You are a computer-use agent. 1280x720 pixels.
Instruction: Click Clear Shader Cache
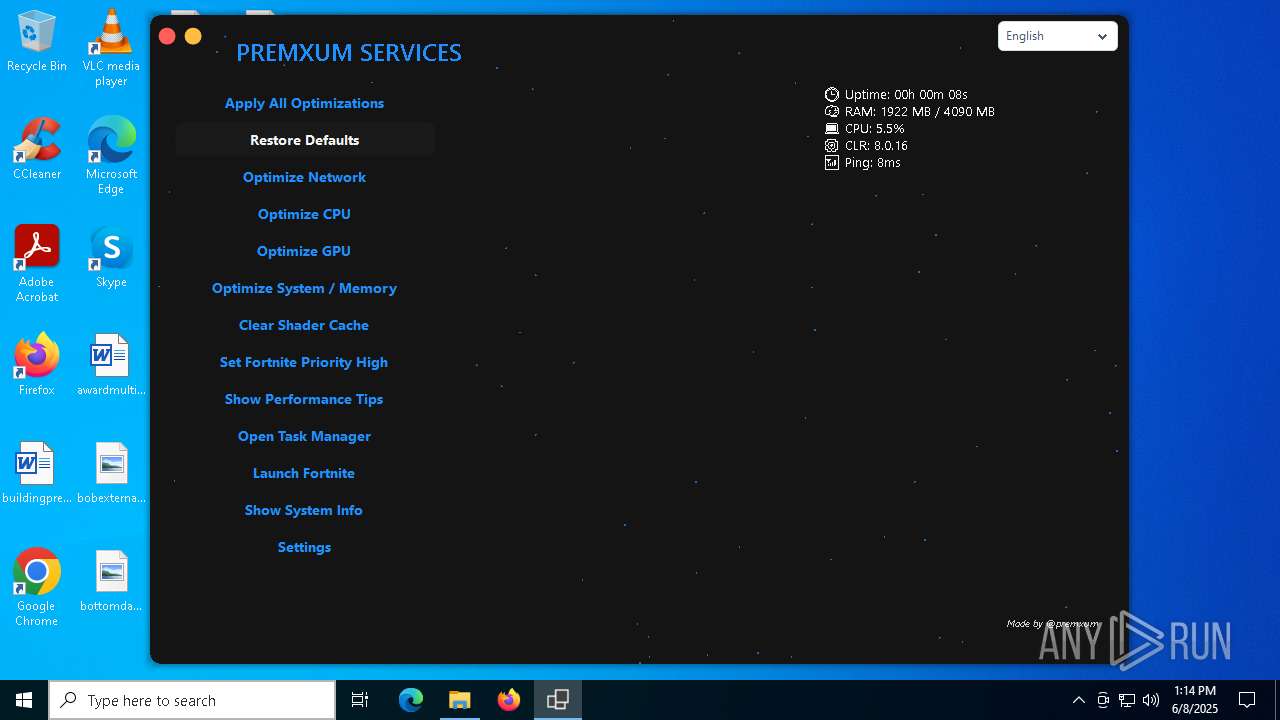pos(304,325)
